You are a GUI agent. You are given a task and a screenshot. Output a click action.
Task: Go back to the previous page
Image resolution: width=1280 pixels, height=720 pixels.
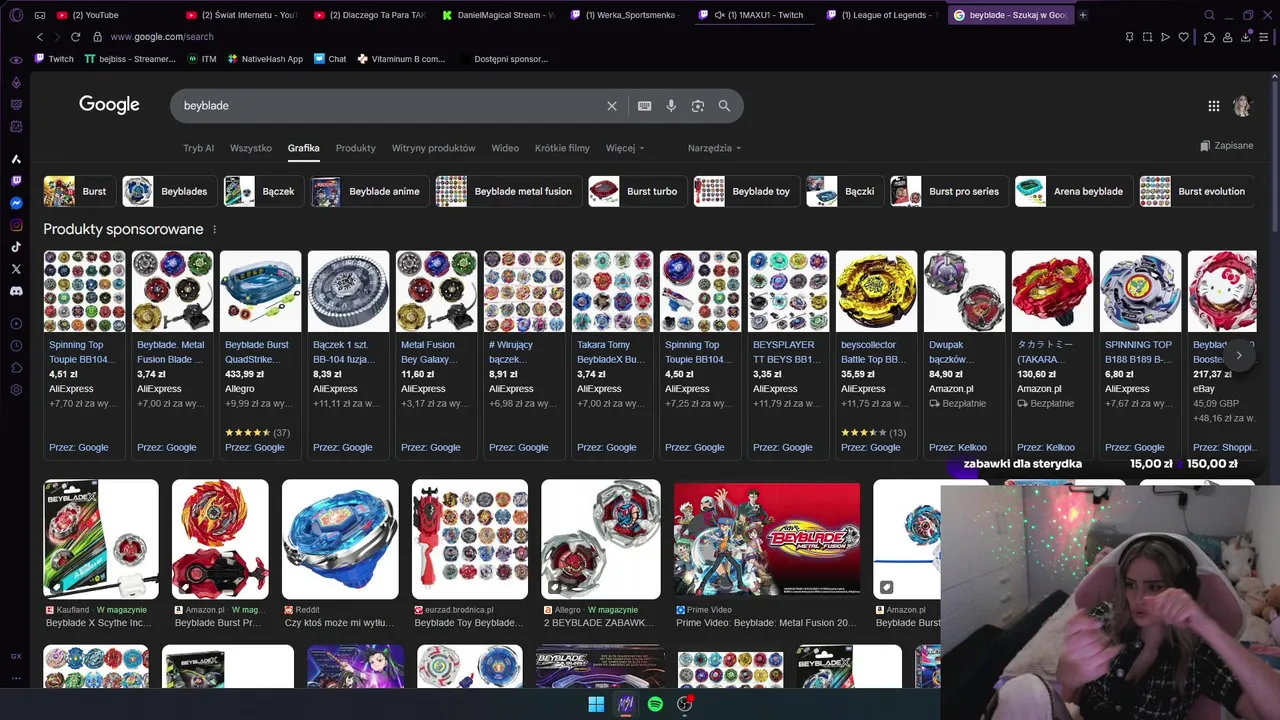tap(40, 37)
